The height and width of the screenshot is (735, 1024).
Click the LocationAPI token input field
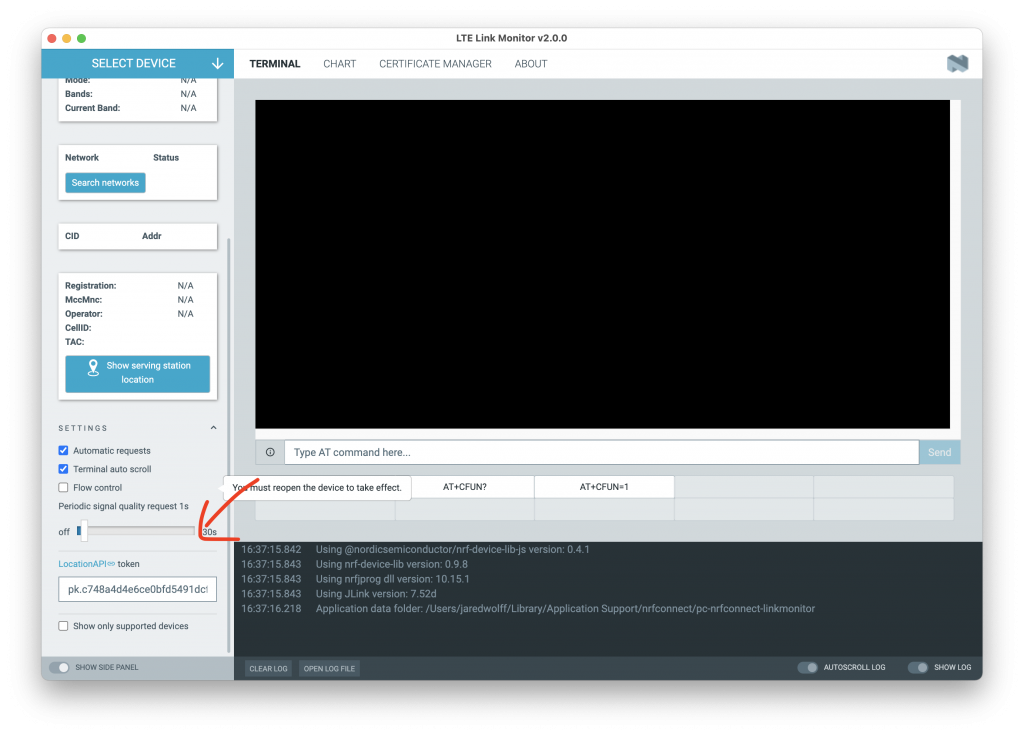[137, 589]
